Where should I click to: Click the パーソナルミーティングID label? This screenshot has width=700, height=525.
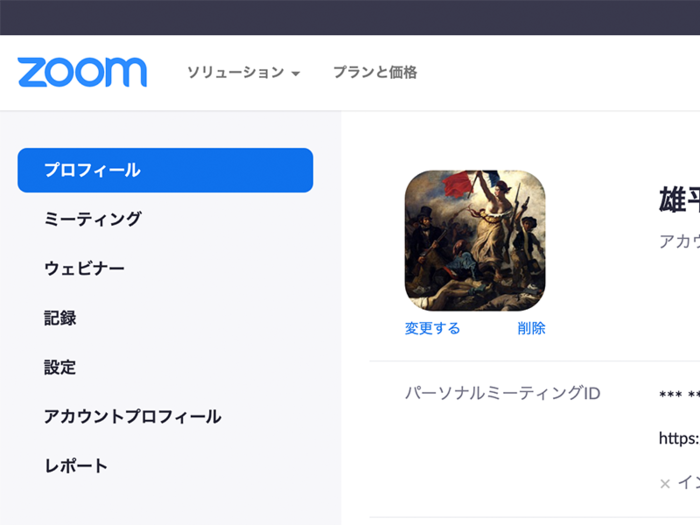coord(503,393)
